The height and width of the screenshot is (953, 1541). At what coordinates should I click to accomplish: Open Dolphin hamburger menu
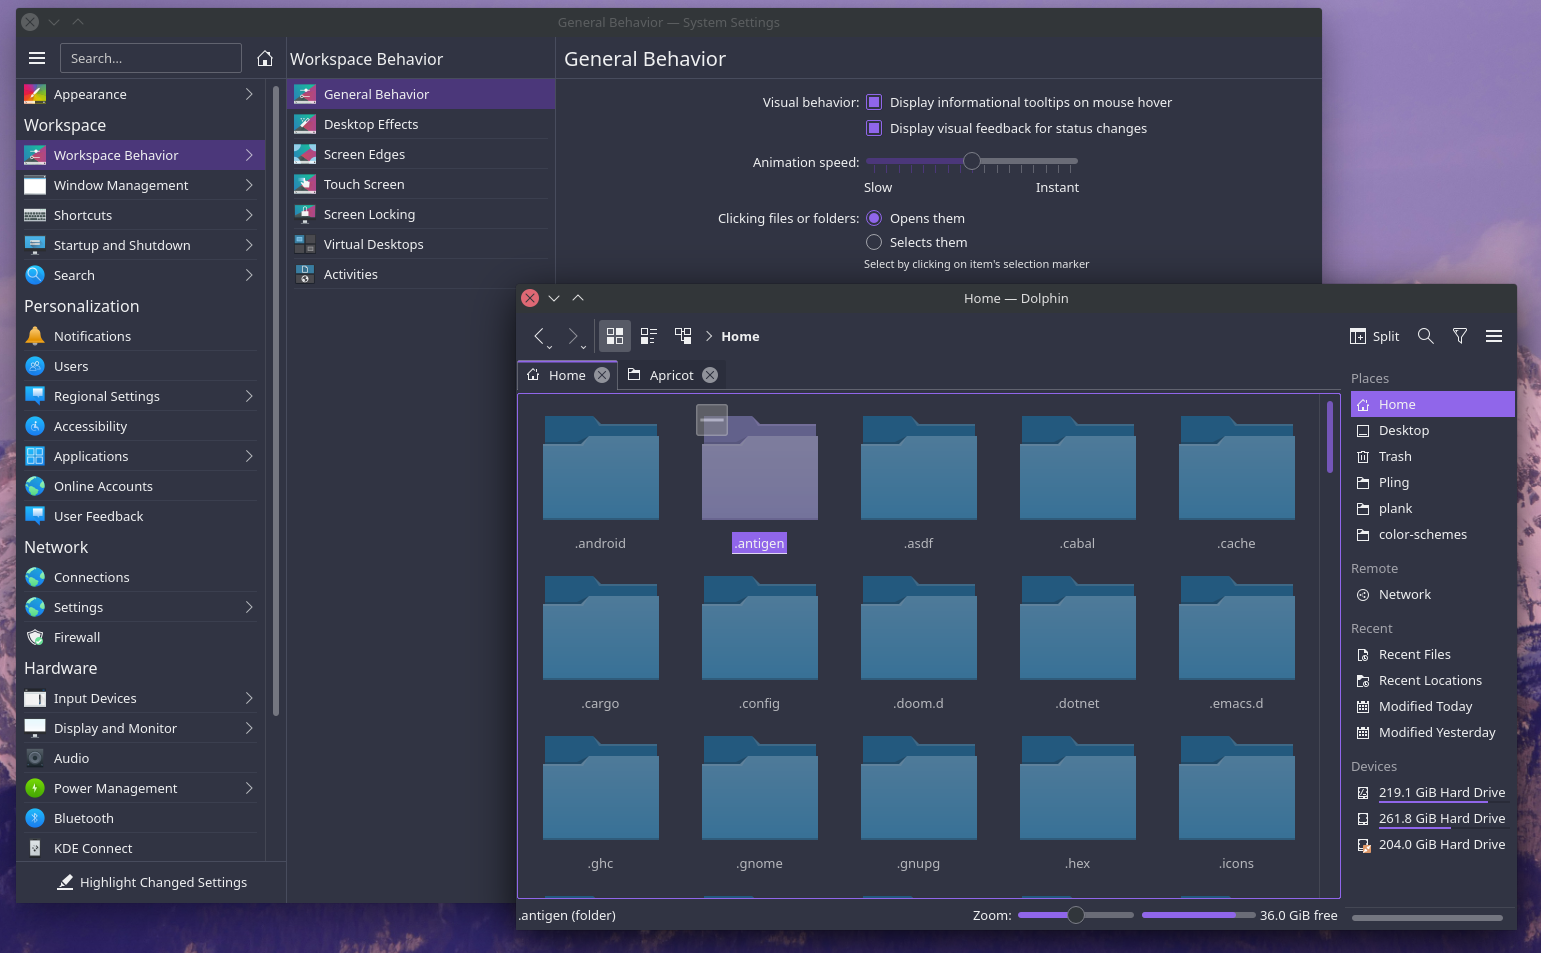[1494, 336]
